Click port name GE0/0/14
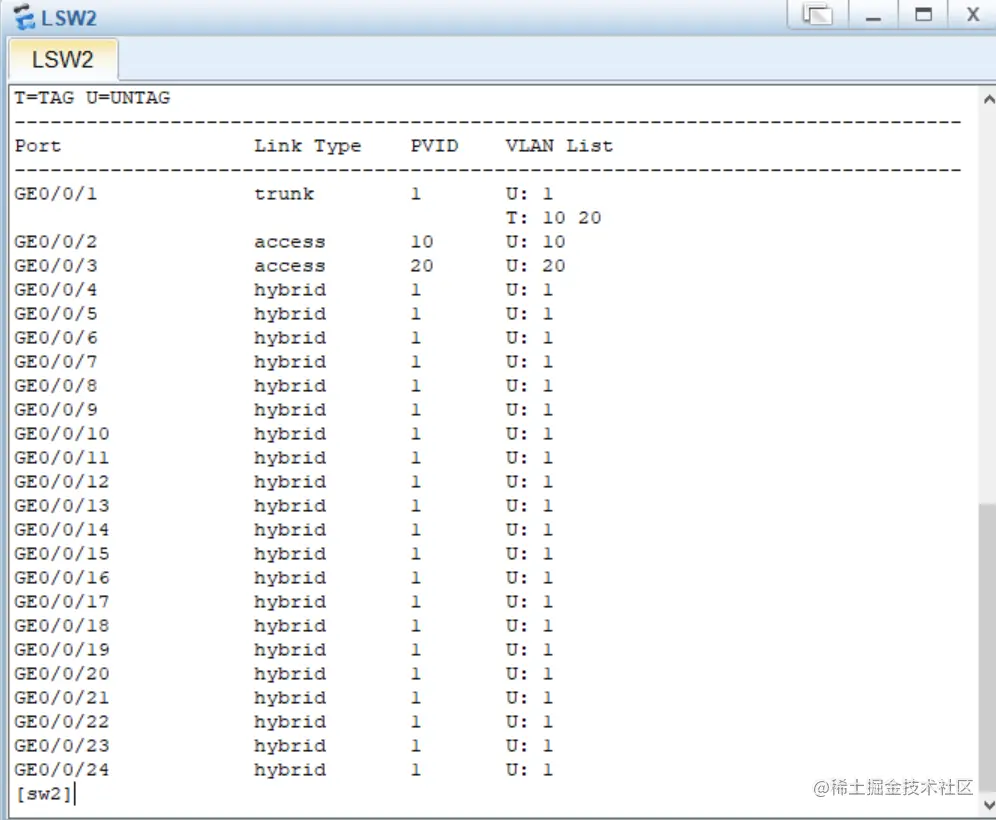Screen dimensions: 996x820 coord(62,530)
